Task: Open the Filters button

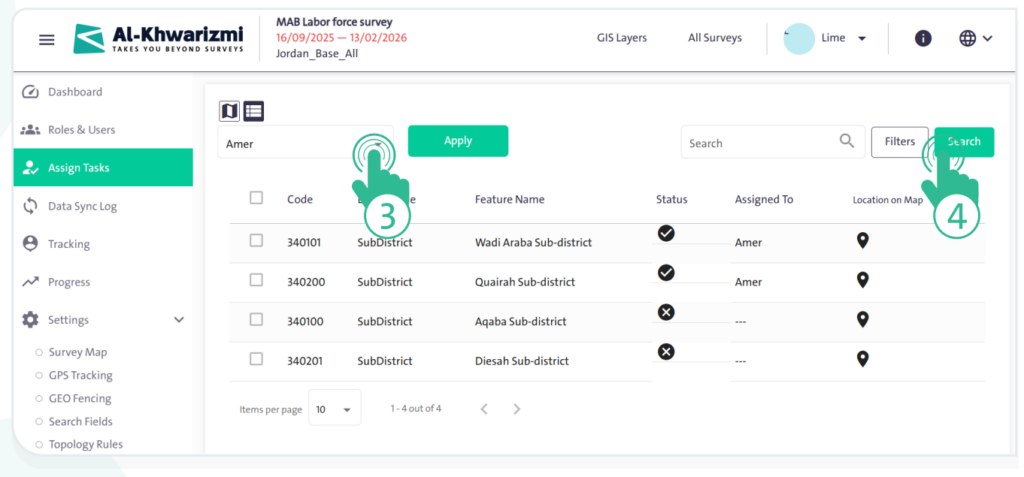Action: [899, 142]
